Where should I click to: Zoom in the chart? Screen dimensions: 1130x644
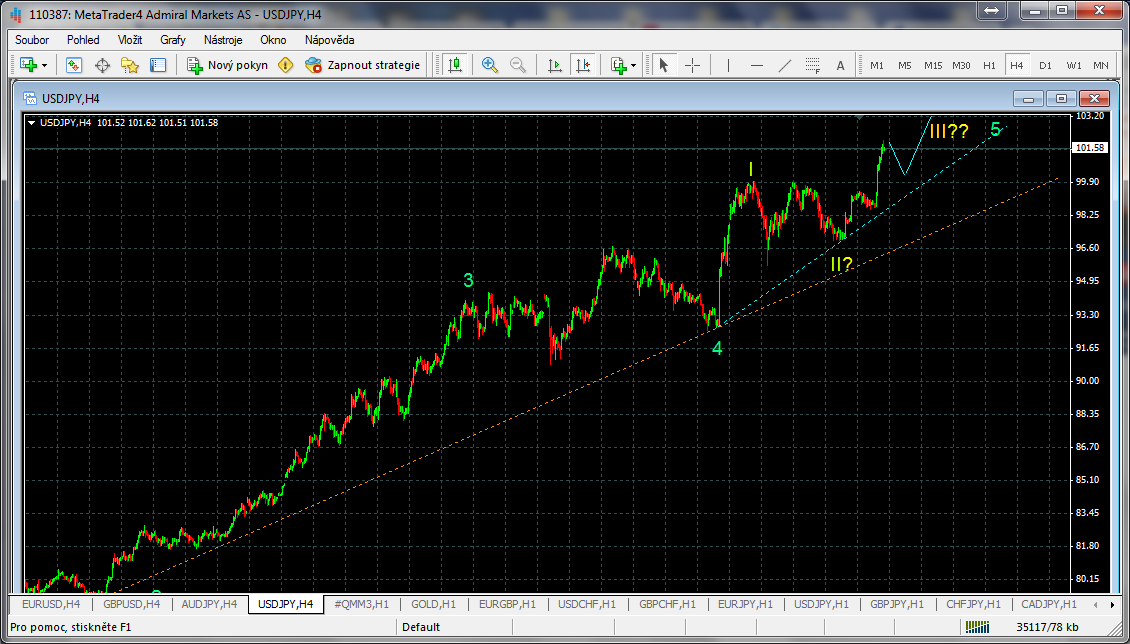(x=490, y=66)
